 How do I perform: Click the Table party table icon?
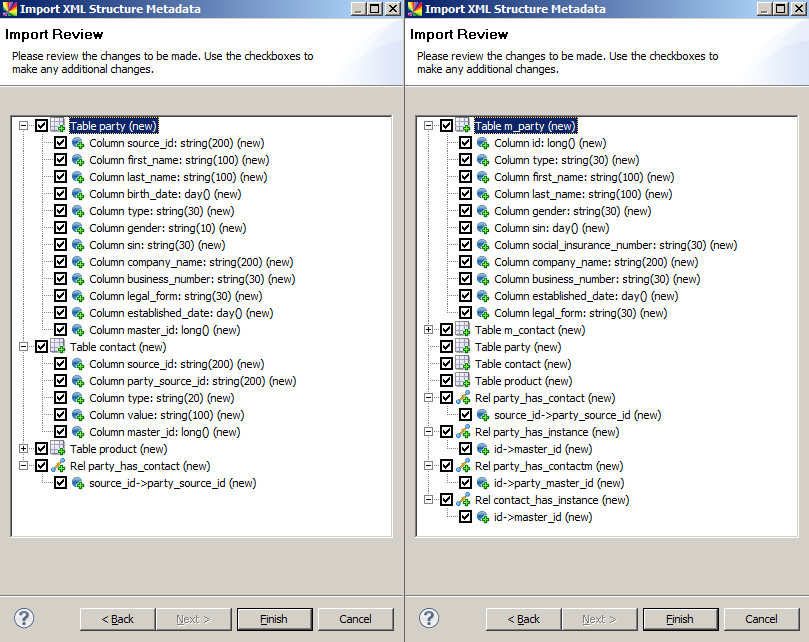point(57,126)
